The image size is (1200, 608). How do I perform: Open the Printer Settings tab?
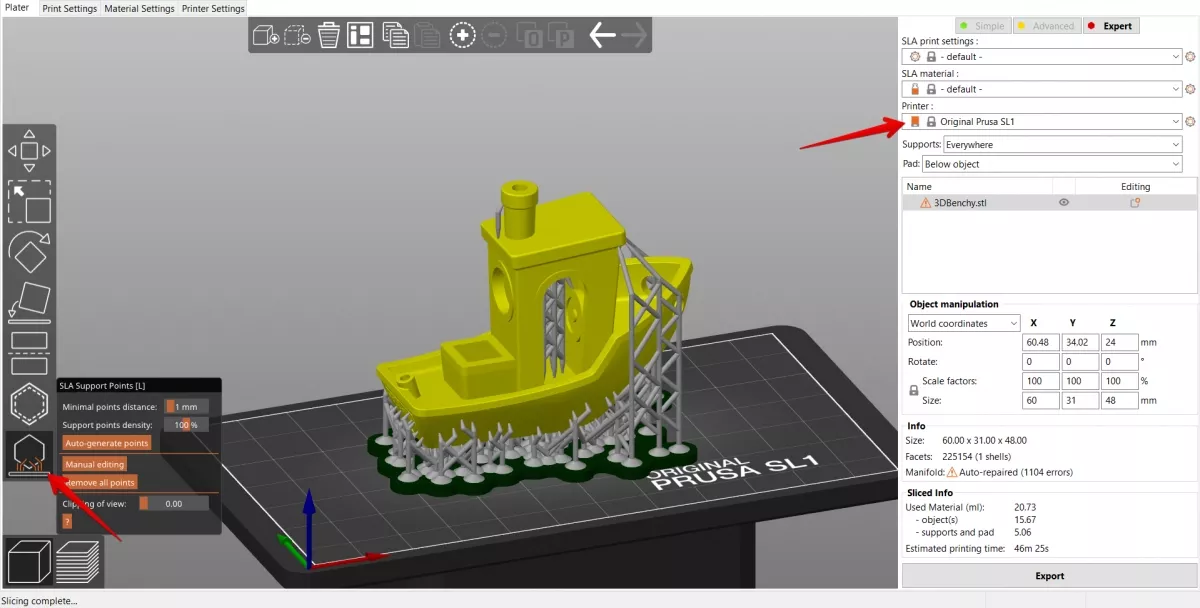(213, 8)
